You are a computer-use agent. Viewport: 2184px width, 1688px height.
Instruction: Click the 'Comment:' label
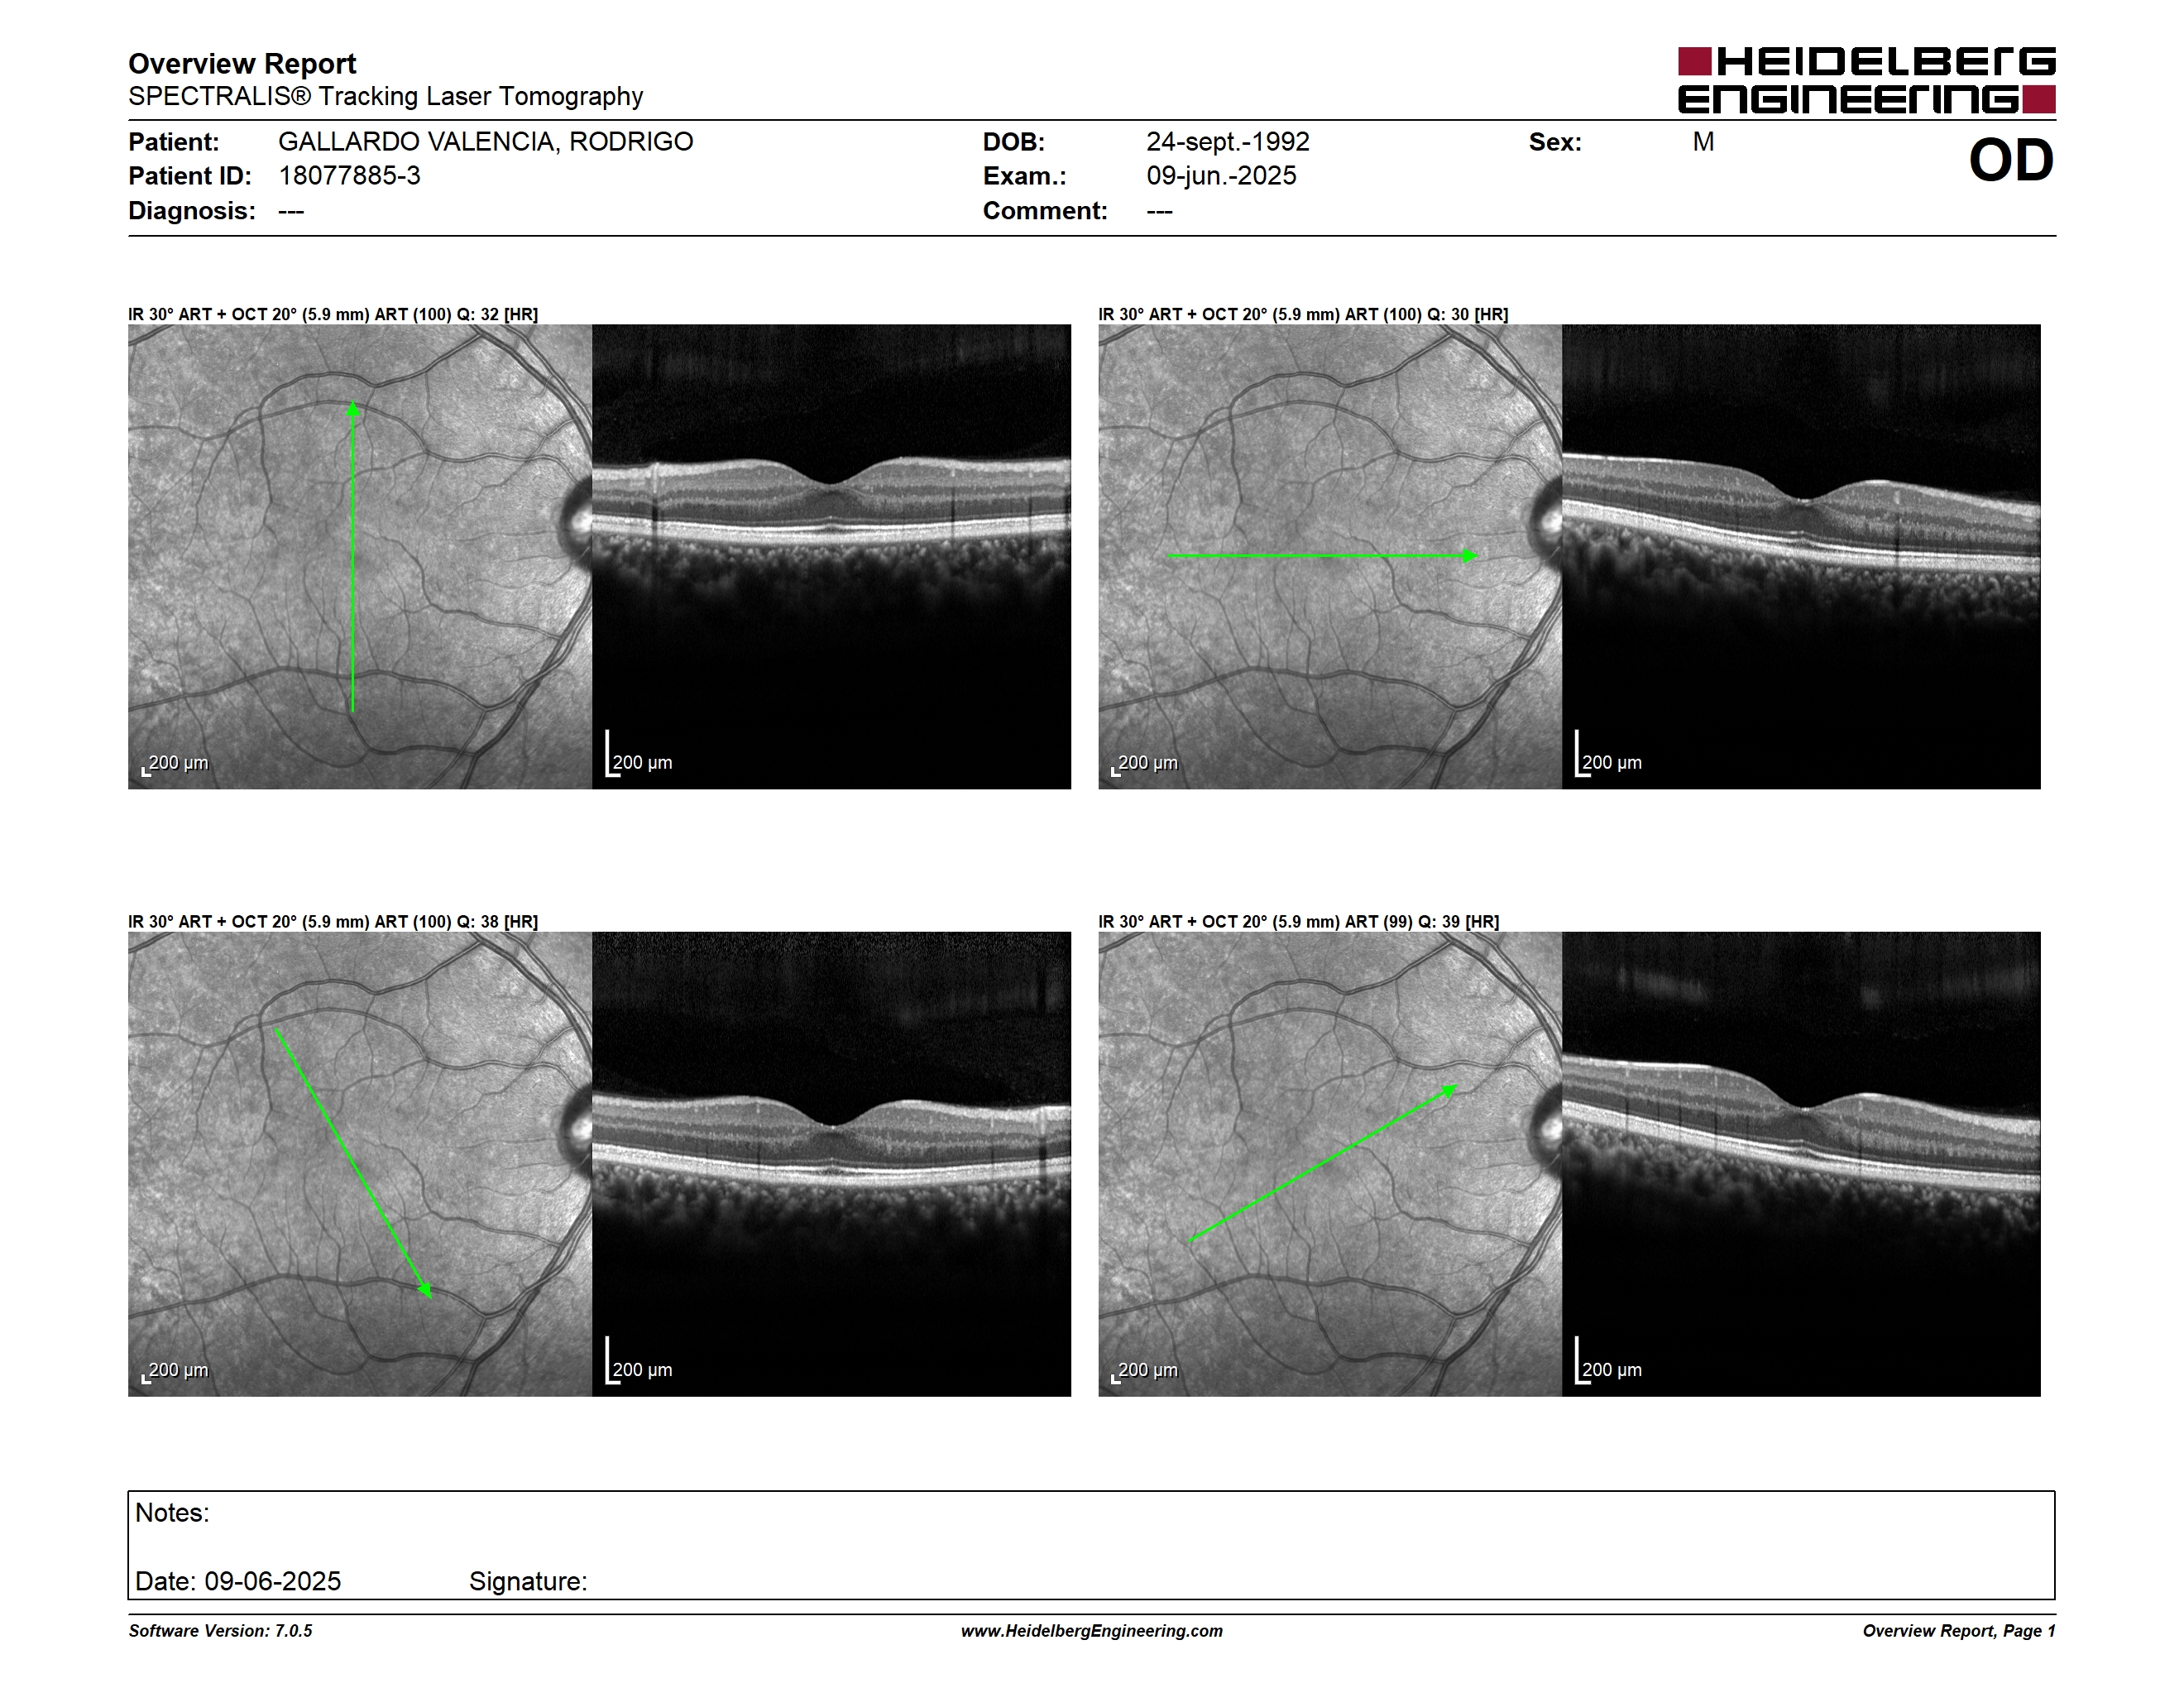tap(1045, 211)
